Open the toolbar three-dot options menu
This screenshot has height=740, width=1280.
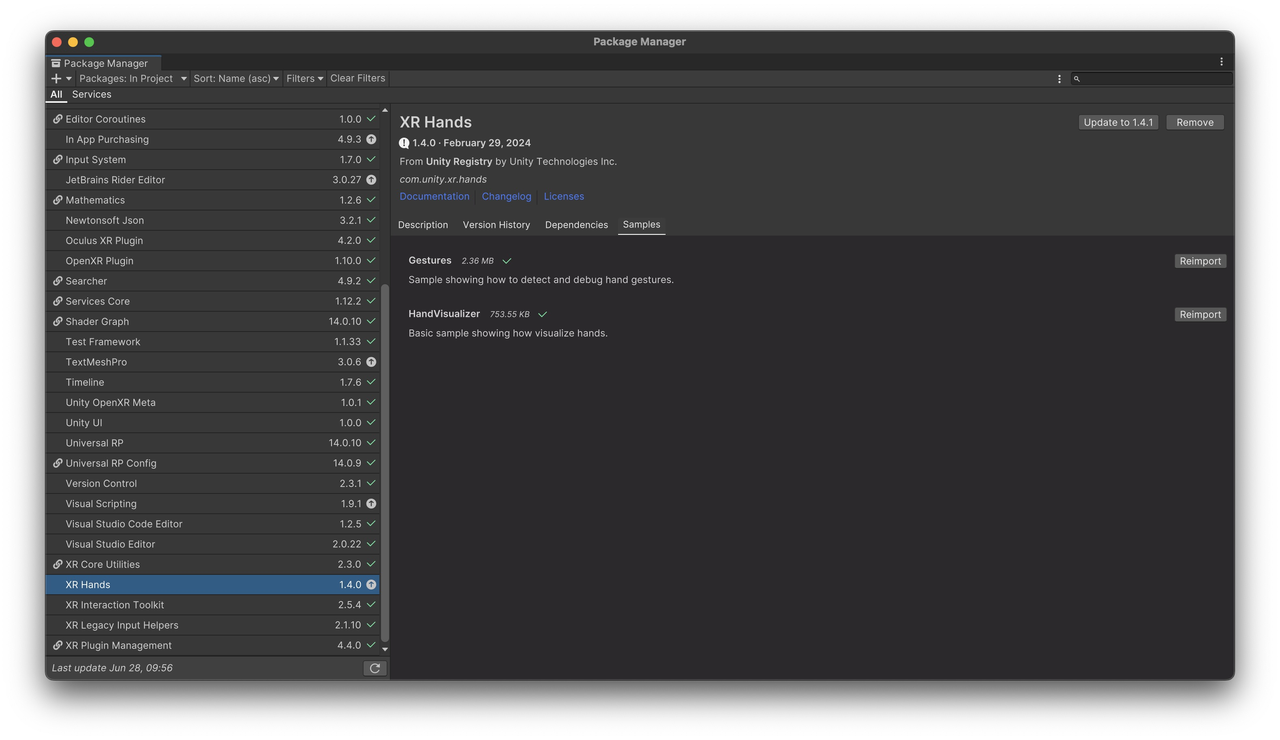[x=1059, y=79]
